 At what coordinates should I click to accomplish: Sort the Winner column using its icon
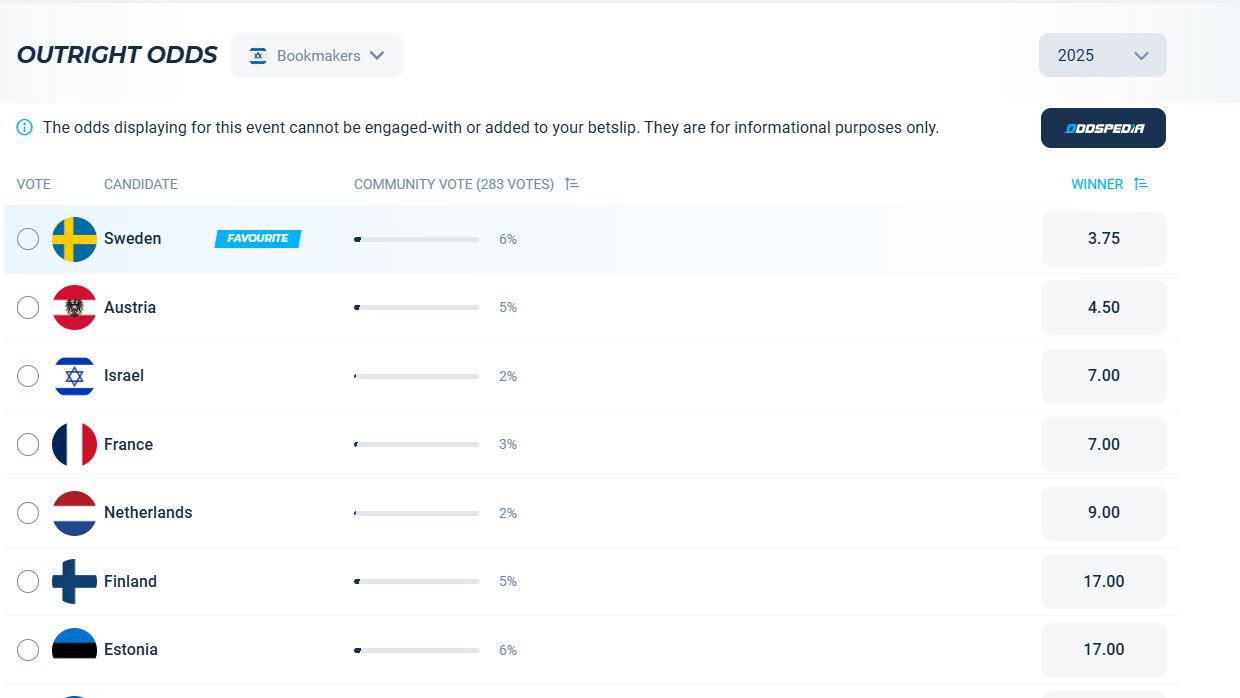tap(1141, 184)
